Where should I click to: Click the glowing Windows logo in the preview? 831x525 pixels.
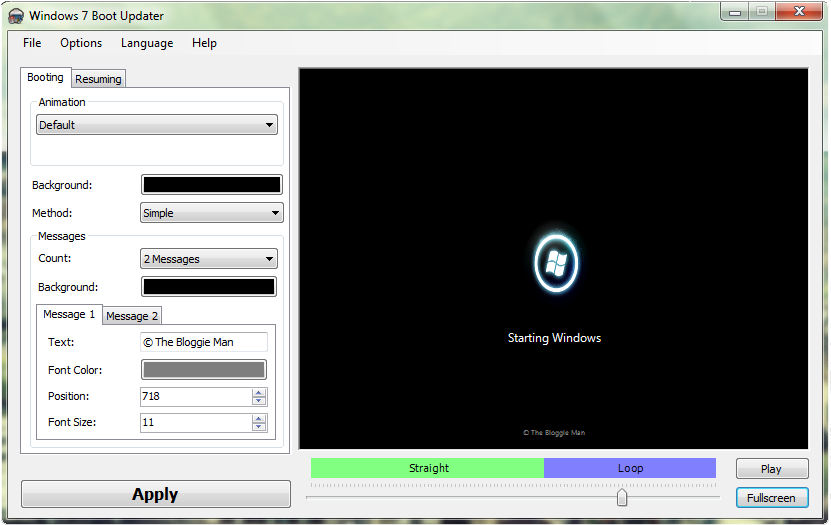[555, 263]
